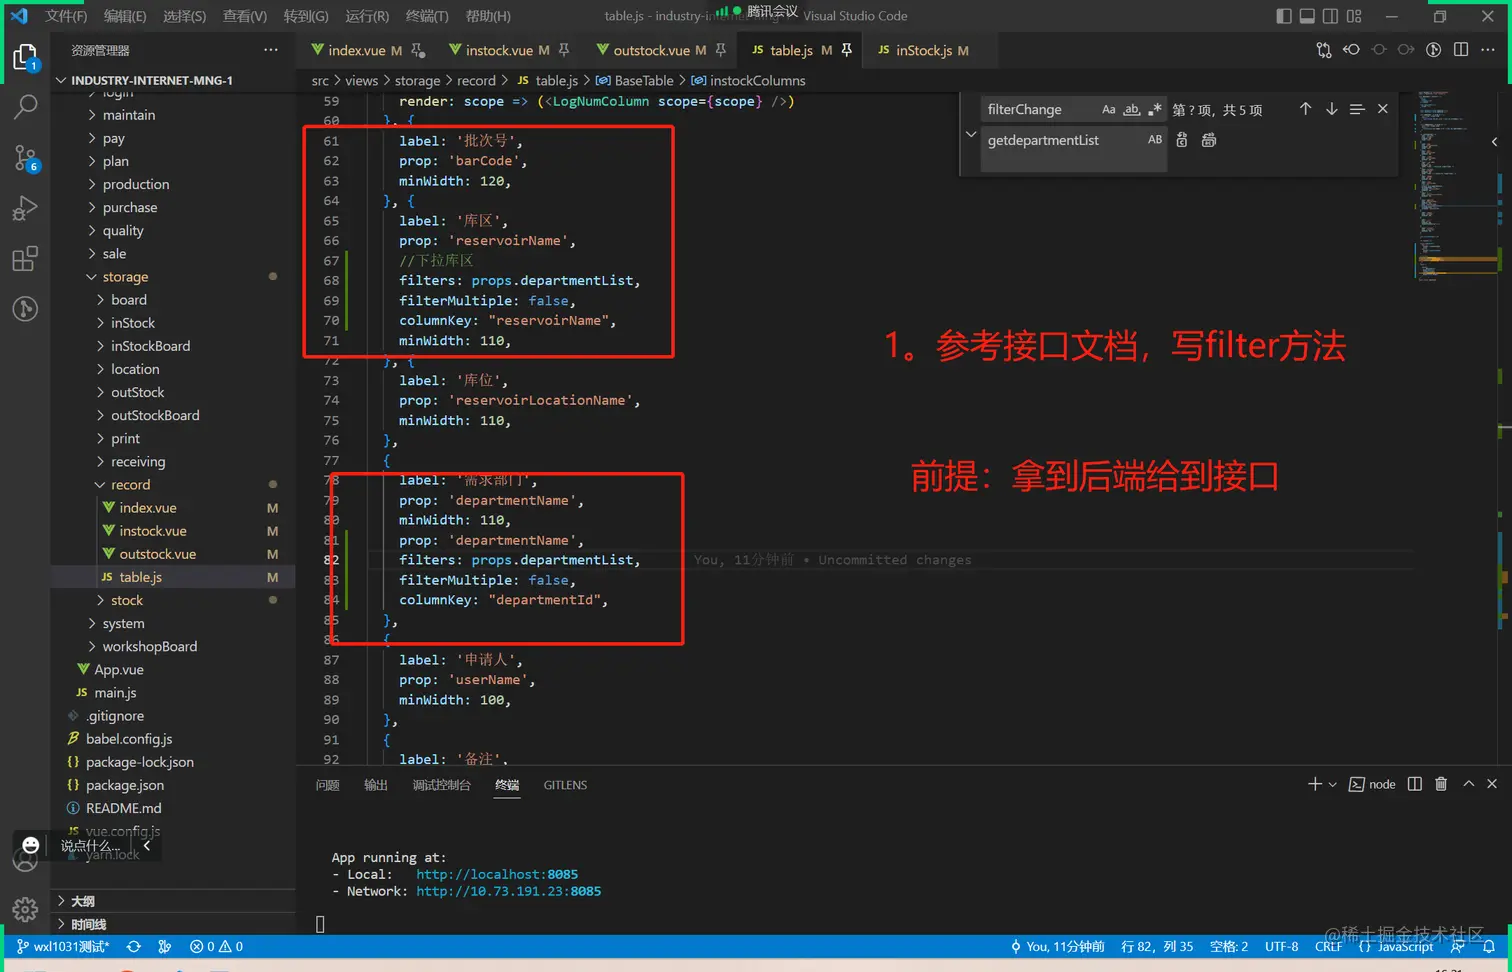
Task: Open the Source Control view
Action: (25, 157)
